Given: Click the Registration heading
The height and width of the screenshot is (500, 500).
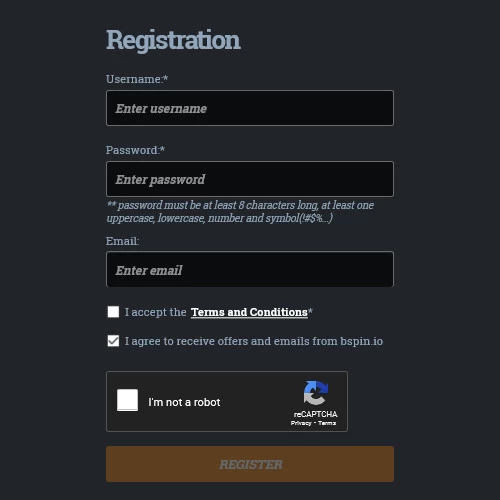Looking at the screenshot, I should pos(173,40).
